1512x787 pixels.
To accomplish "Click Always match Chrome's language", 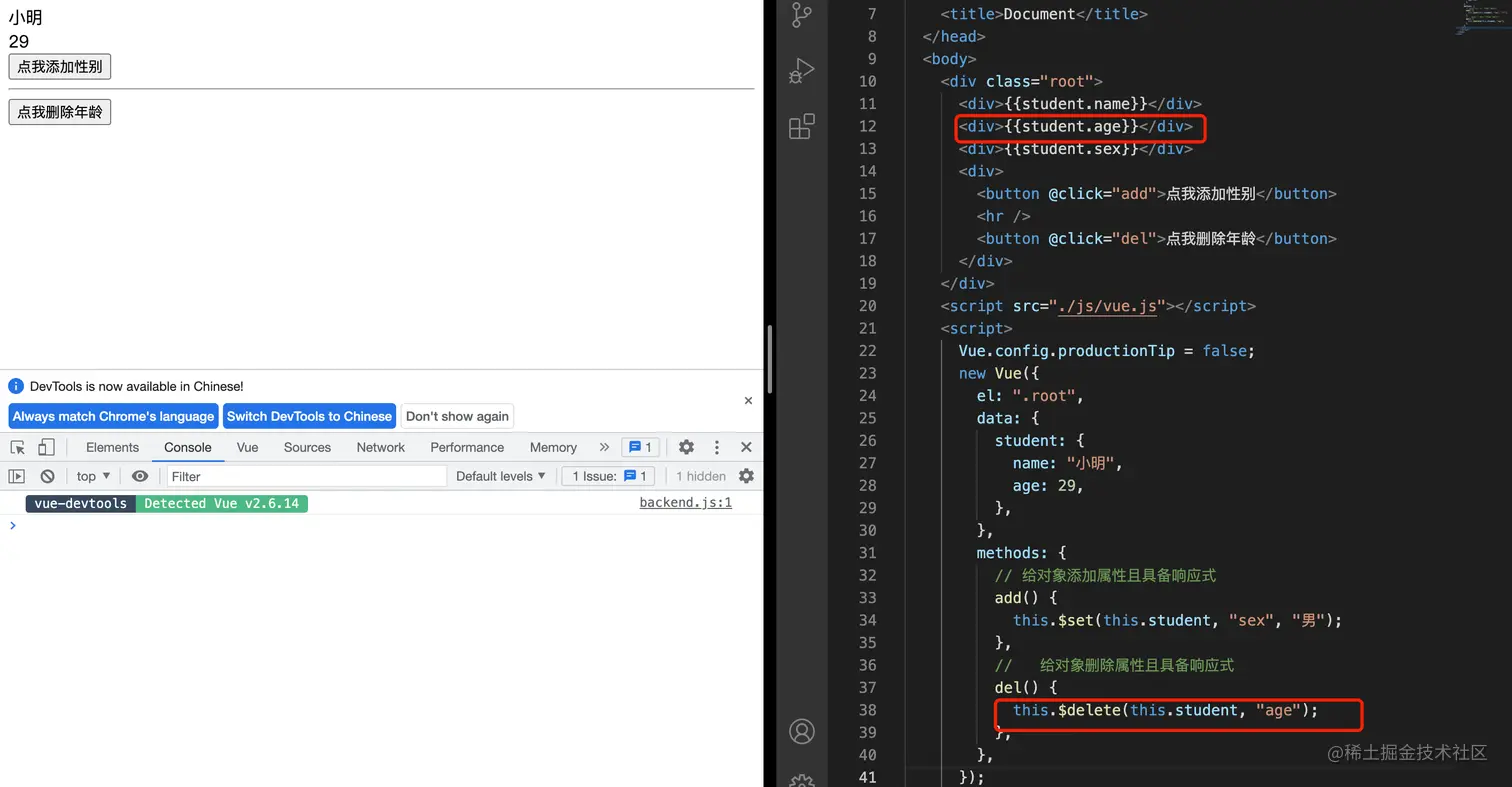I will click(x=113, y=416).
